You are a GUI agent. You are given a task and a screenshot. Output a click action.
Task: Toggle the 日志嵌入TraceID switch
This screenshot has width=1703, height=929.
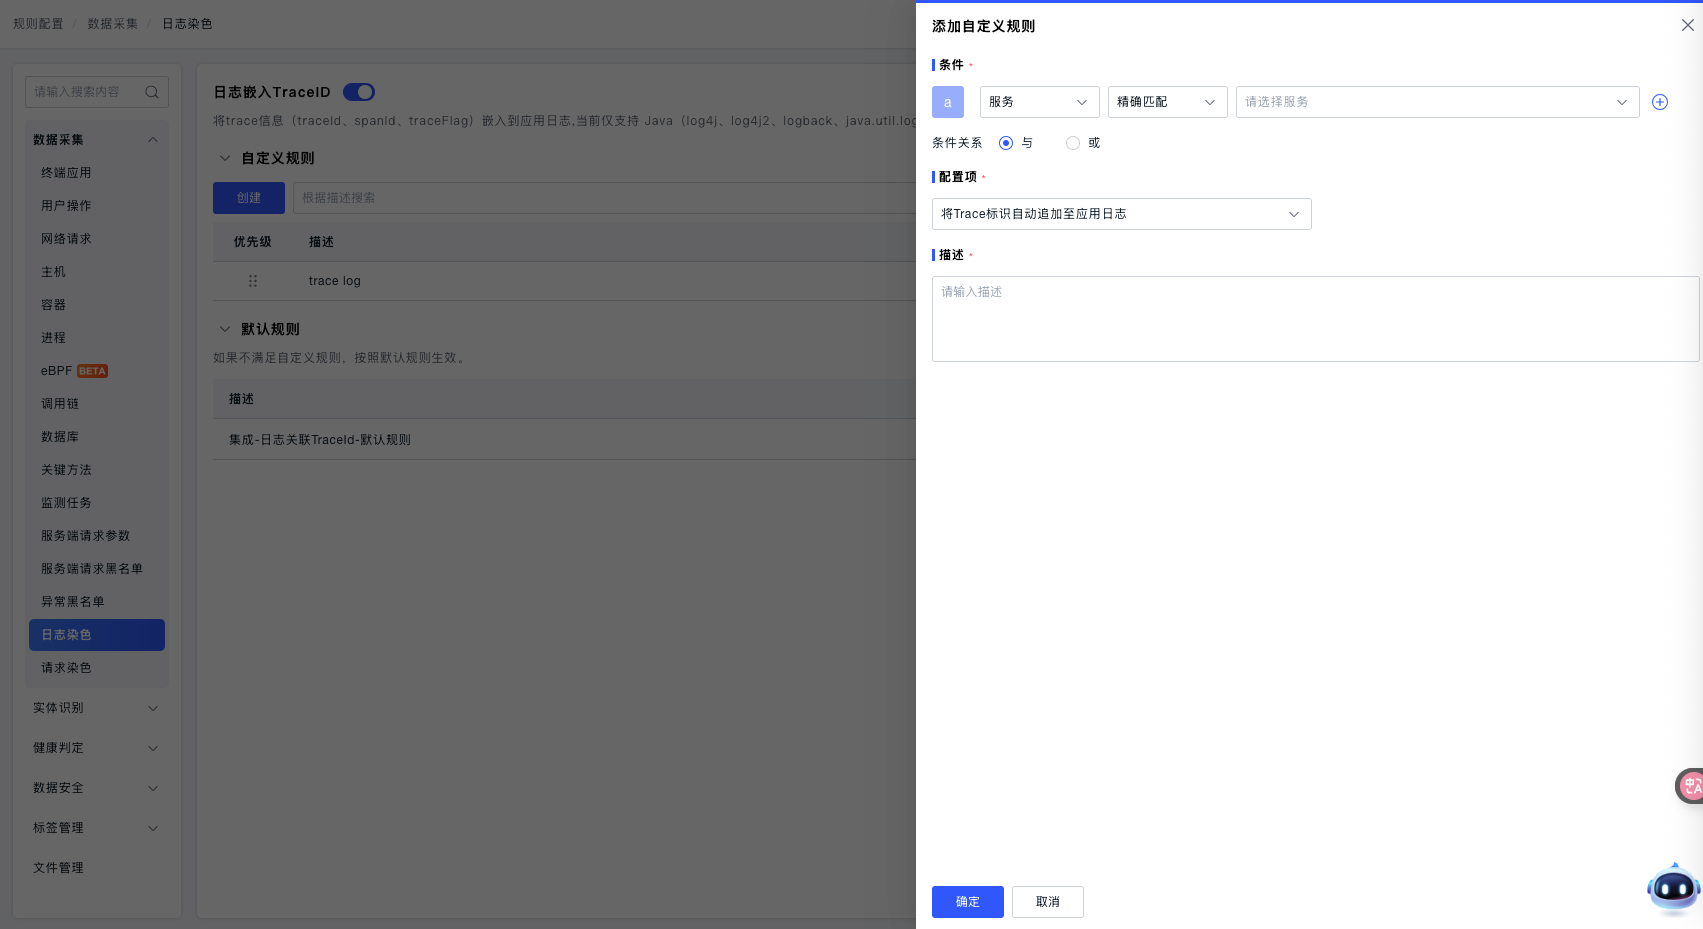coord(358,92)
